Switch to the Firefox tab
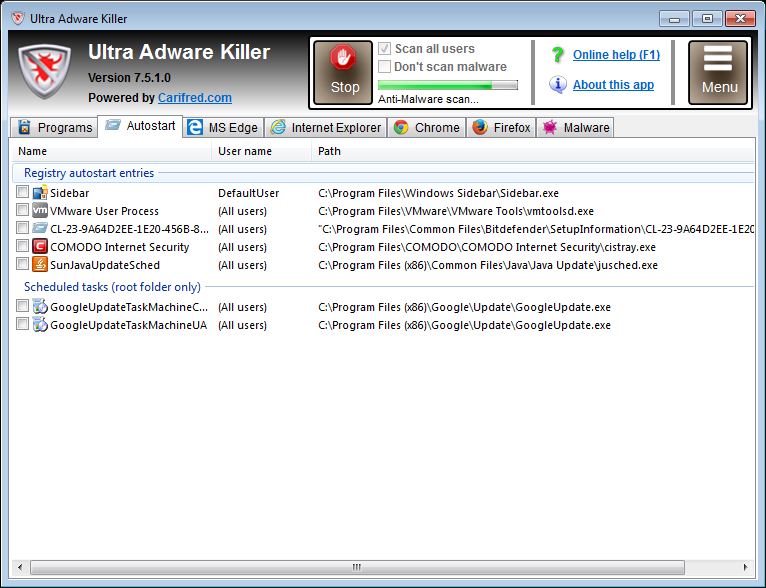This screenshot has width=766, height=588. tap(501, 127)
